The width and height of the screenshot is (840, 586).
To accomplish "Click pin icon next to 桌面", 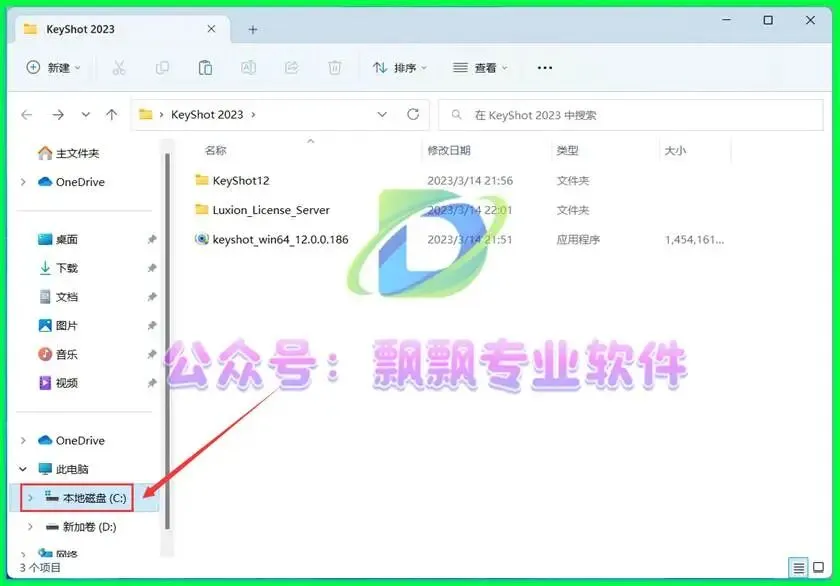I will coord(152,239).
